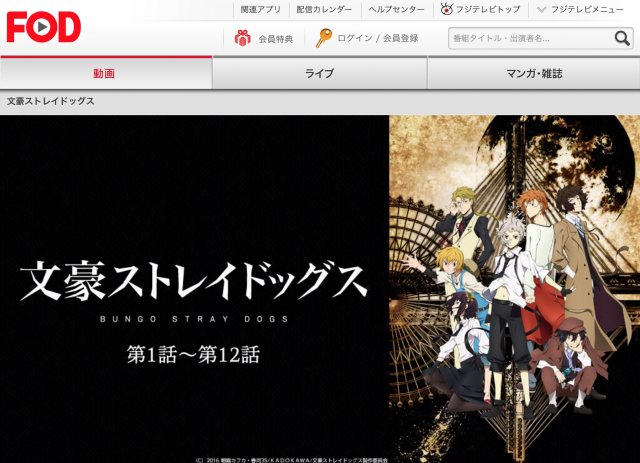
Task: Click the gift box member benefits icon
Action: [x=242, y=38]
